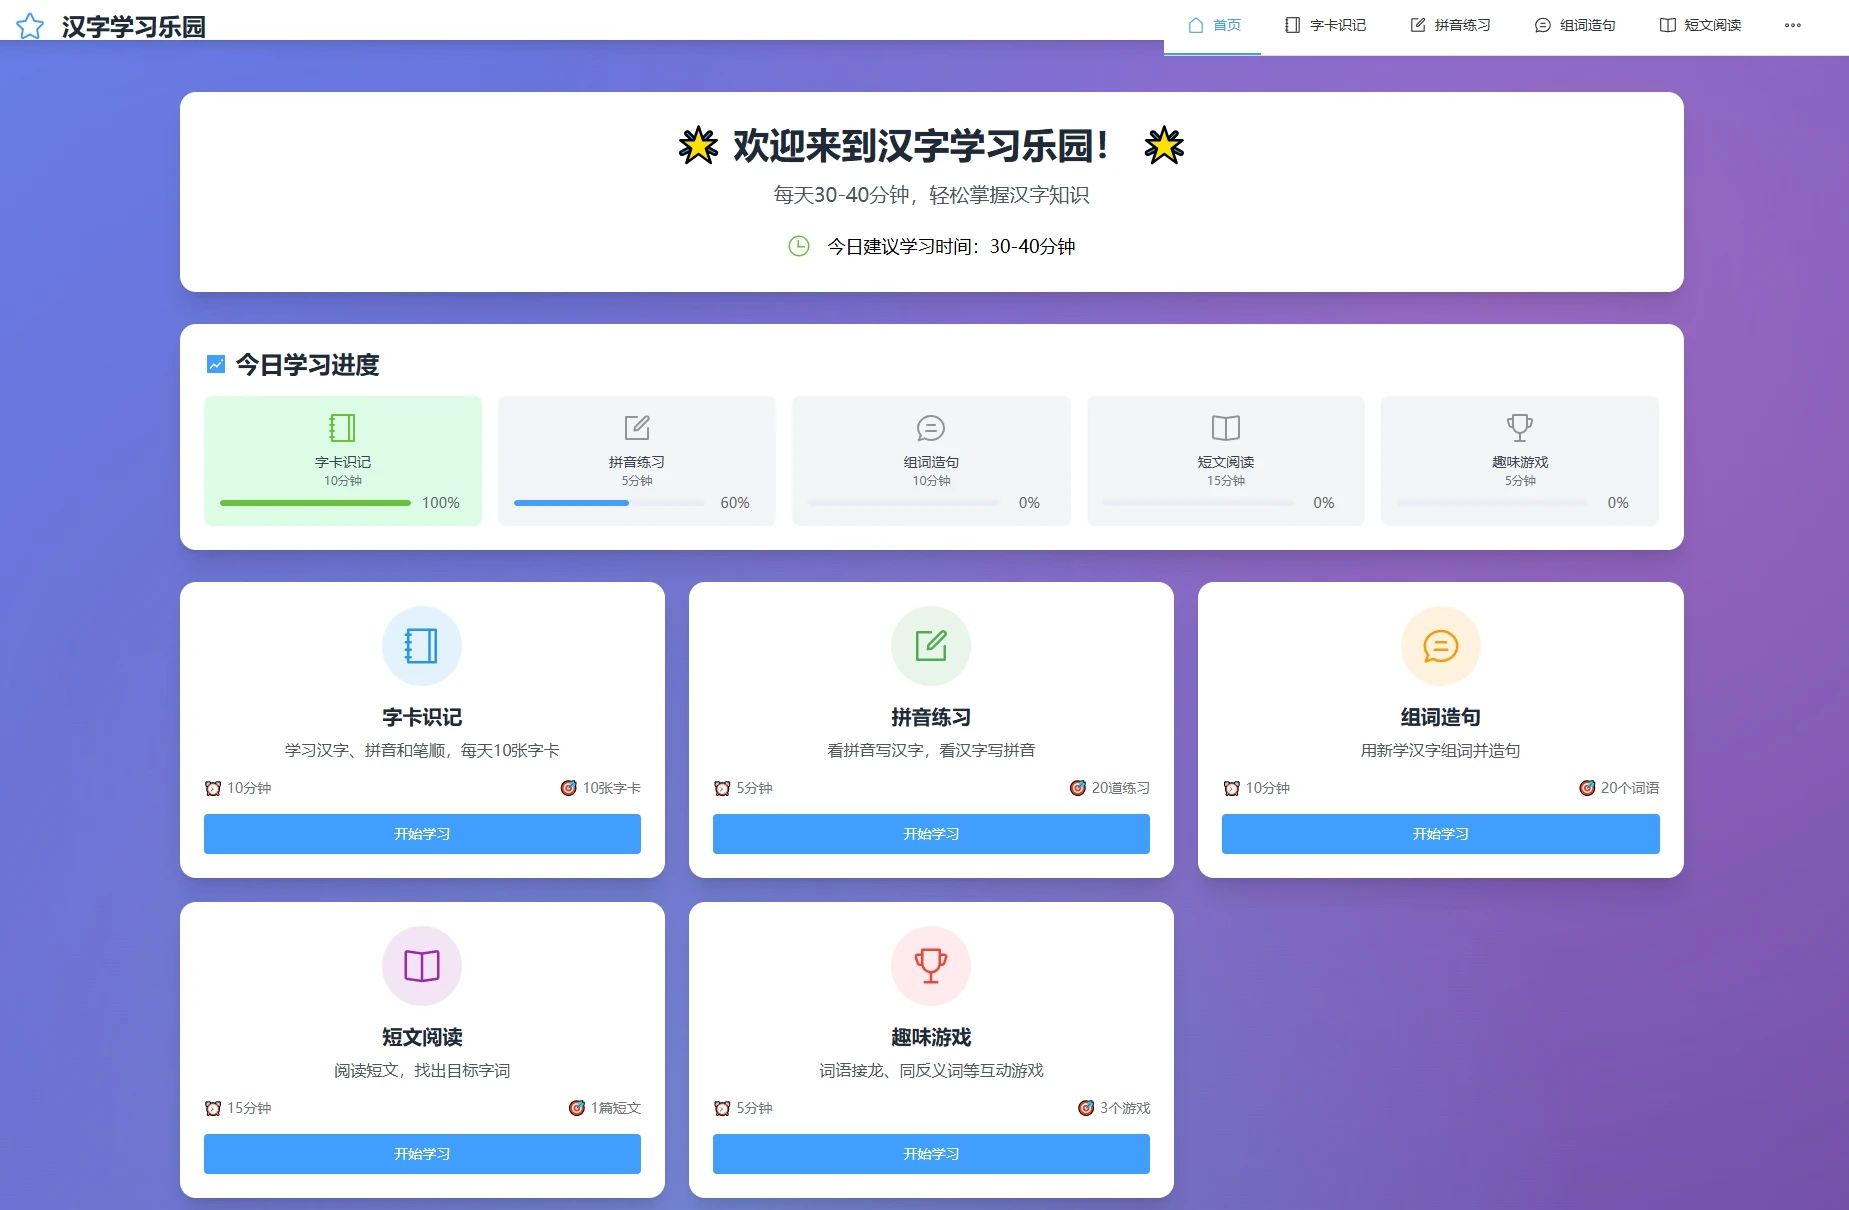Screen dimensions: 1849x1210
Task: Click the clock icon next to 今日建议学习时间
Action: [x=797, y=246]
